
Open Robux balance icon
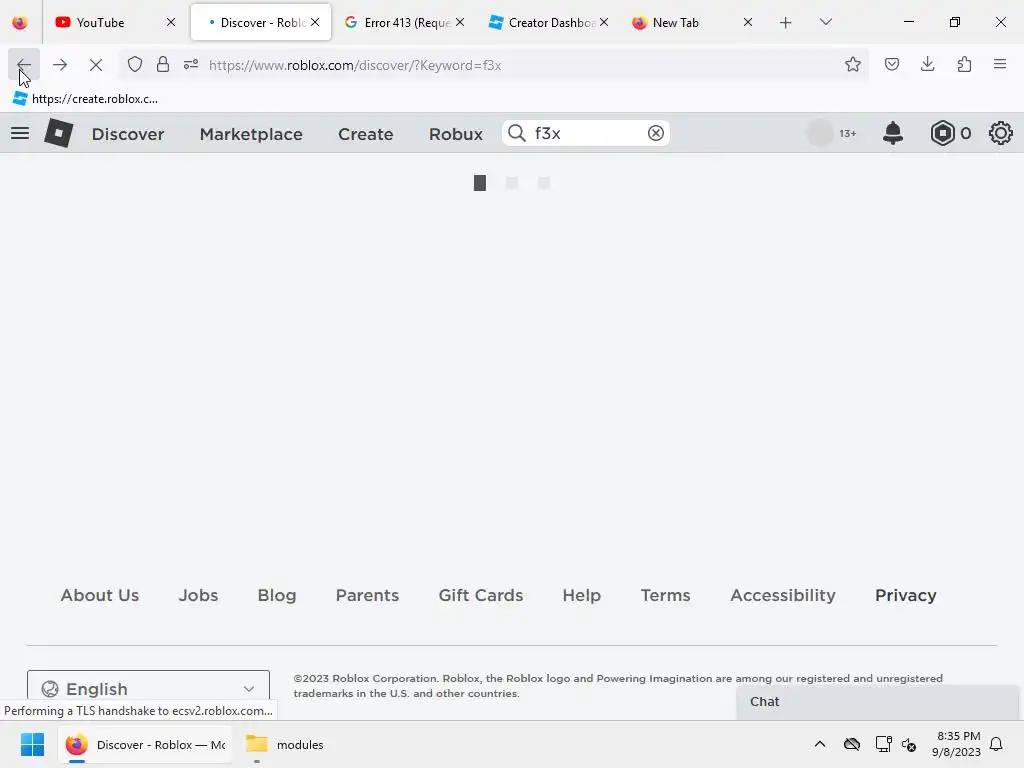(x=942, y=133)
